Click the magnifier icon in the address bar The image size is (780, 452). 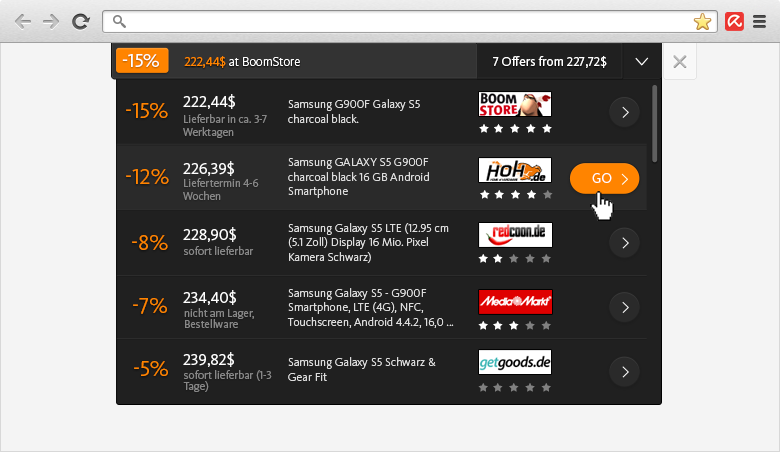click(119, 21)
